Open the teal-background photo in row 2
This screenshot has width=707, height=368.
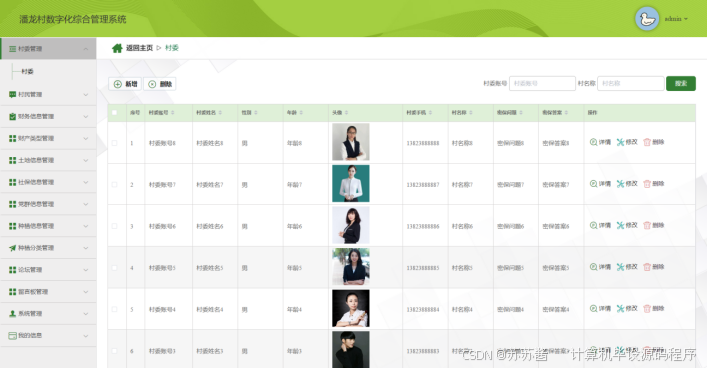pyautogui.click(x=351, y=184)
